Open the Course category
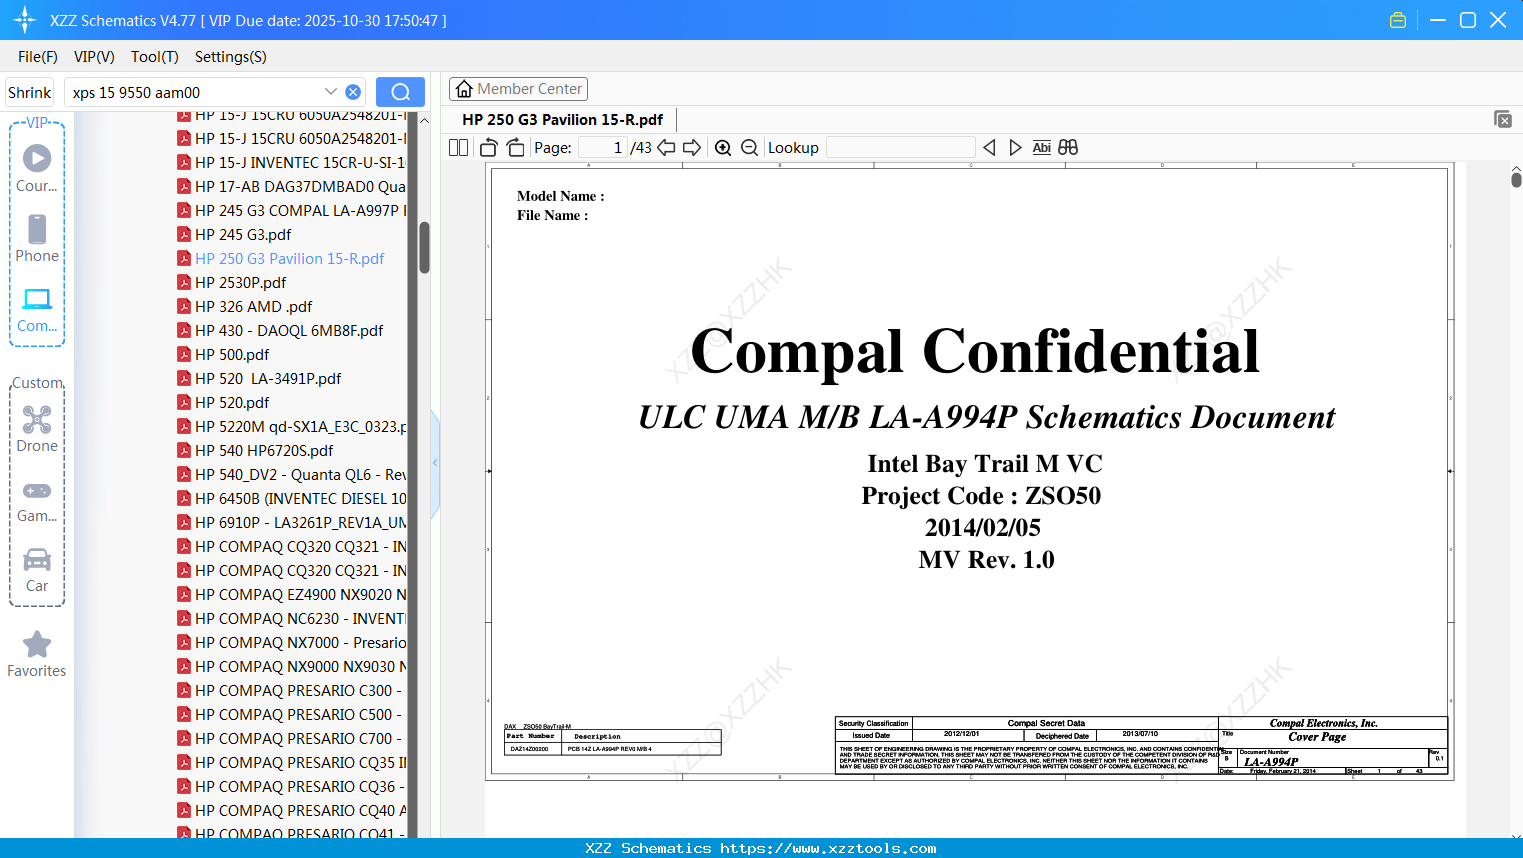This screenshot has width=1523, height=858. [x=37, y=168]
